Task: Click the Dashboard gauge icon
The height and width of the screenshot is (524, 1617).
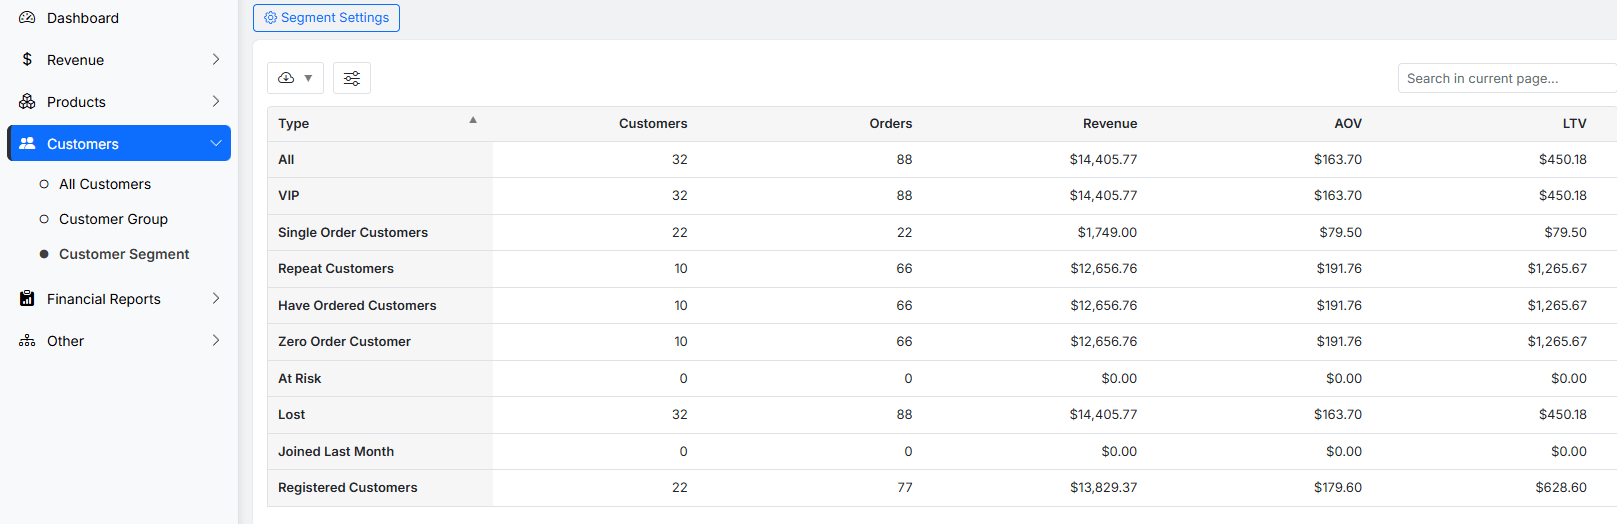Action: 27,18
